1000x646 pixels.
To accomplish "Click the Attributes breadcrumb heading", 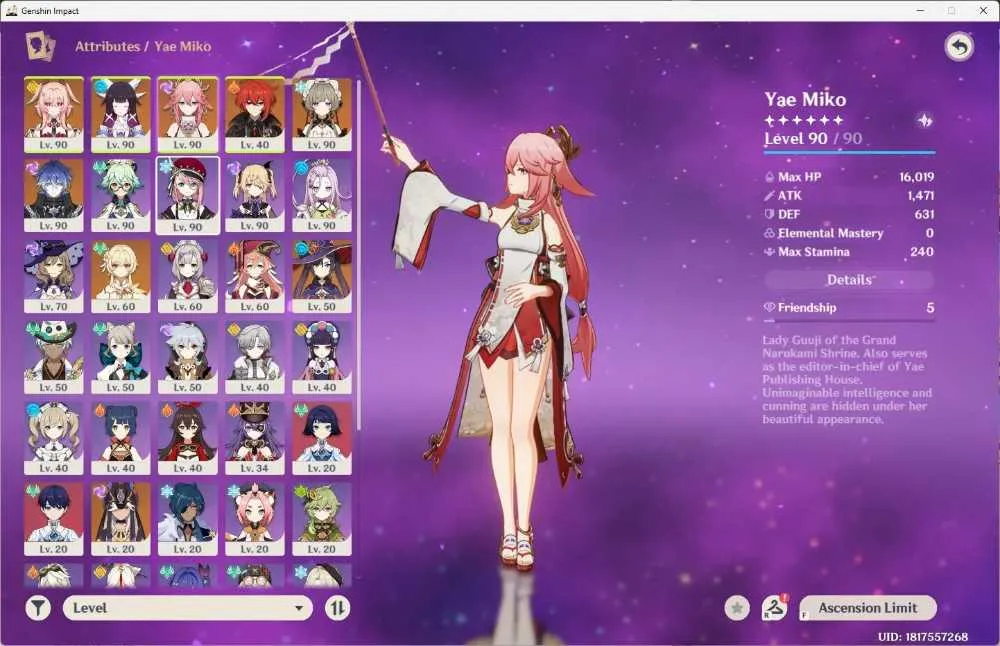I will tap(107, 46).
